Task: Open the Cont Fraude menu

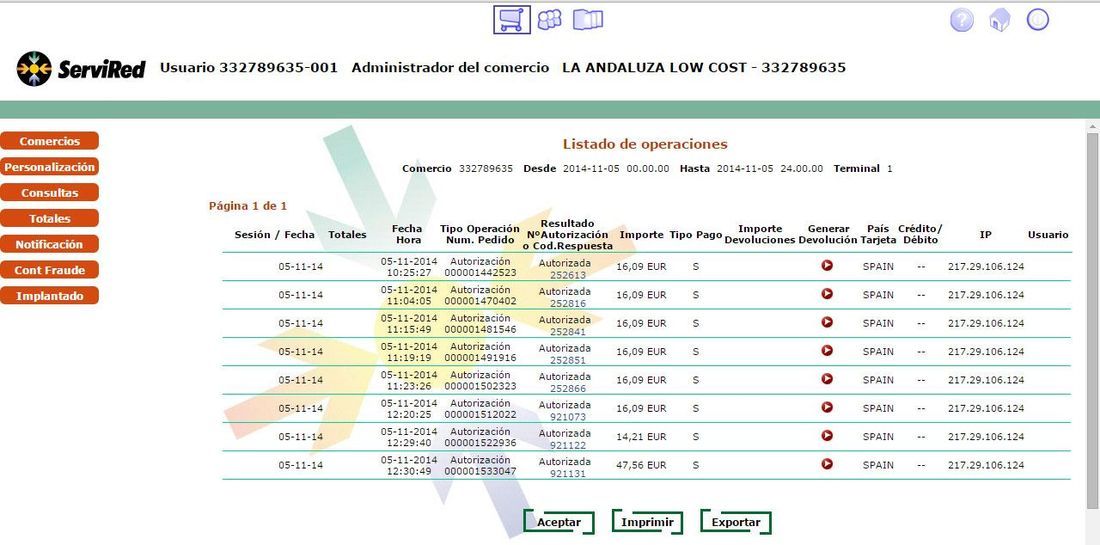Action: tap(49, 270)
